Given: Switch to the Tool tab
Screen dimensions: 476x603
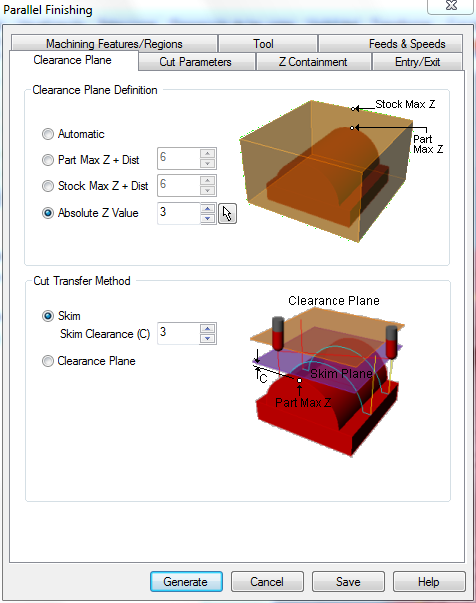Looking at the screenshot, I should click(268, 44).
